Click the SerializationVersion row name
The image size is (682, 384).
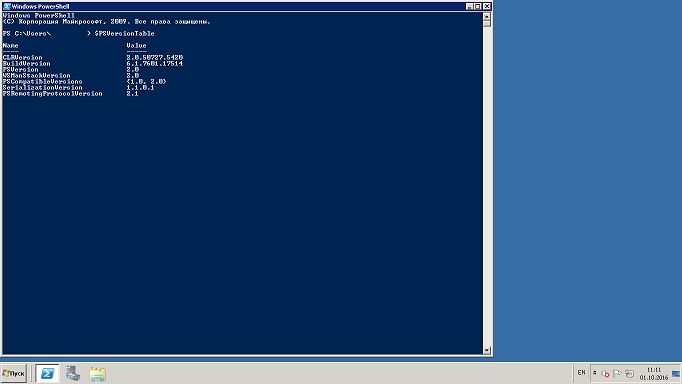click(43, 87)
